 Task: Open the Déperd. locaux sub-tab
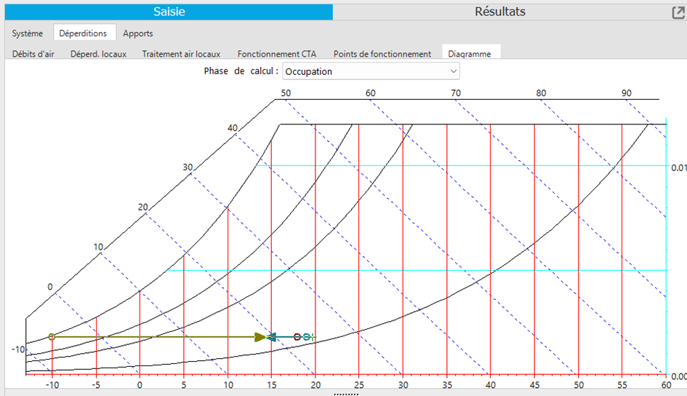click(98, 54)
